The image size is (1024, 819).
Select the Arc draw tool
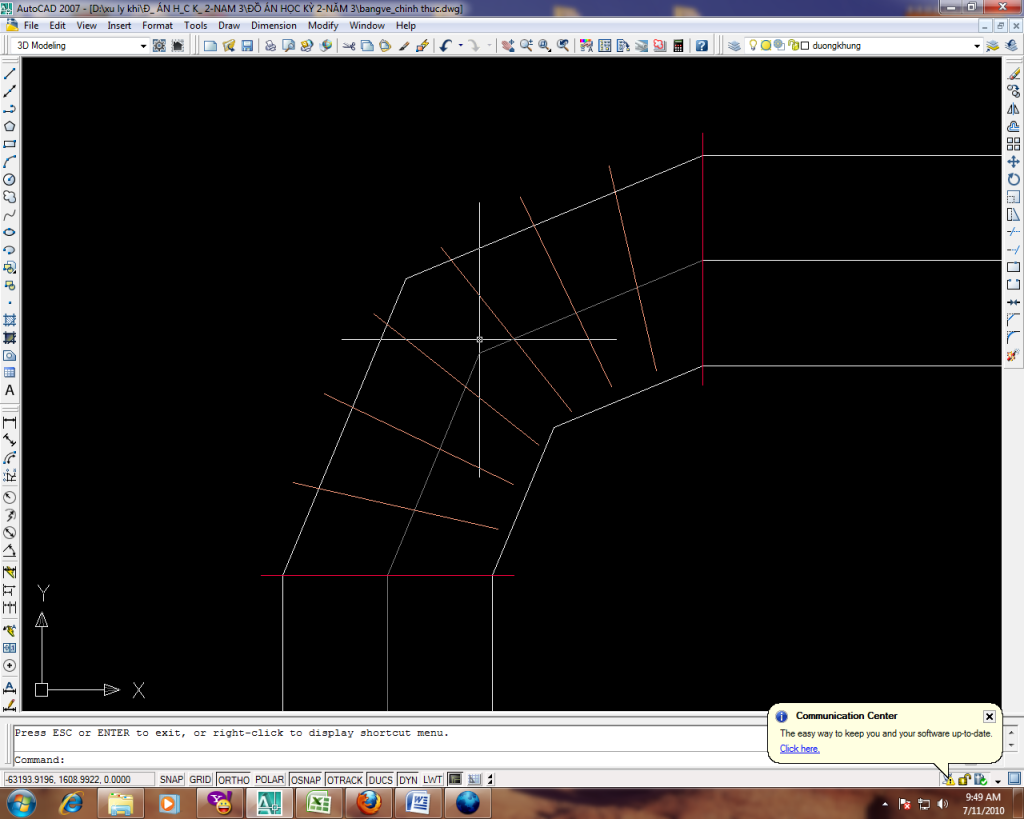click(9, 162)
